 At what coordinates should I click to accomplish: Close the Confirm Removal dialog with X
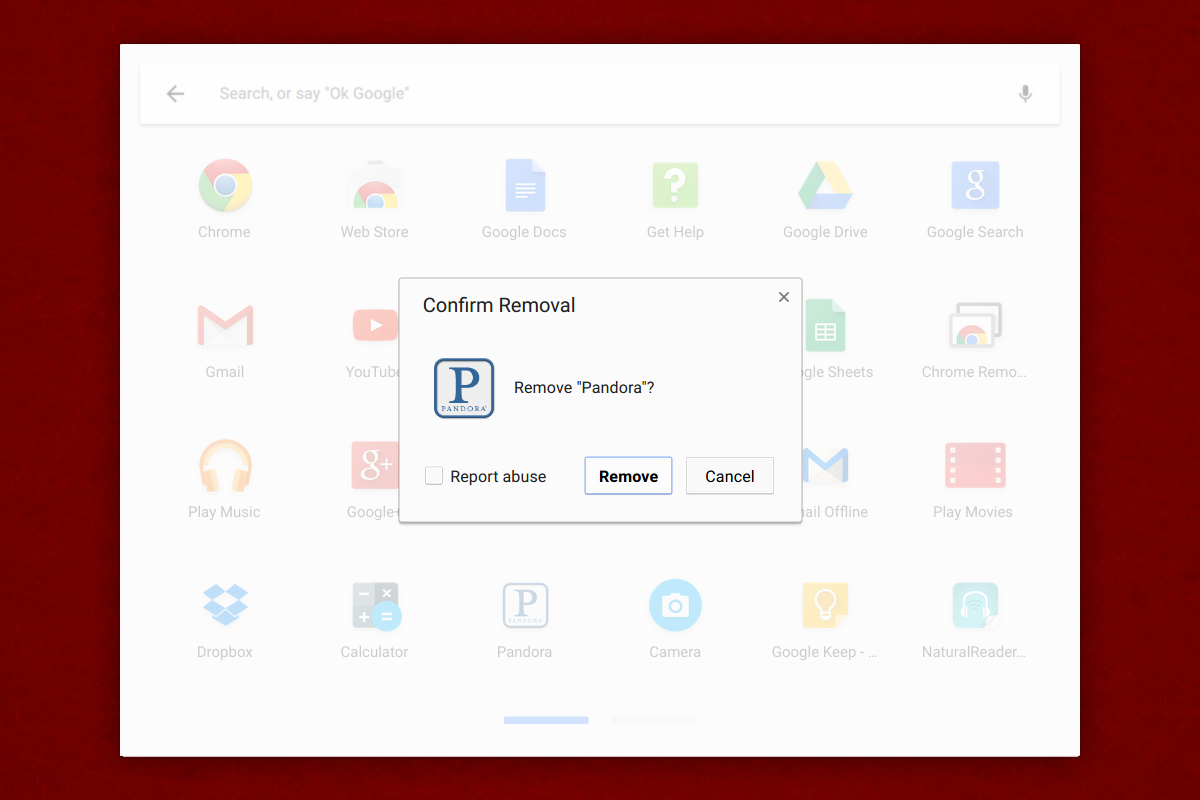coord(784,297)
